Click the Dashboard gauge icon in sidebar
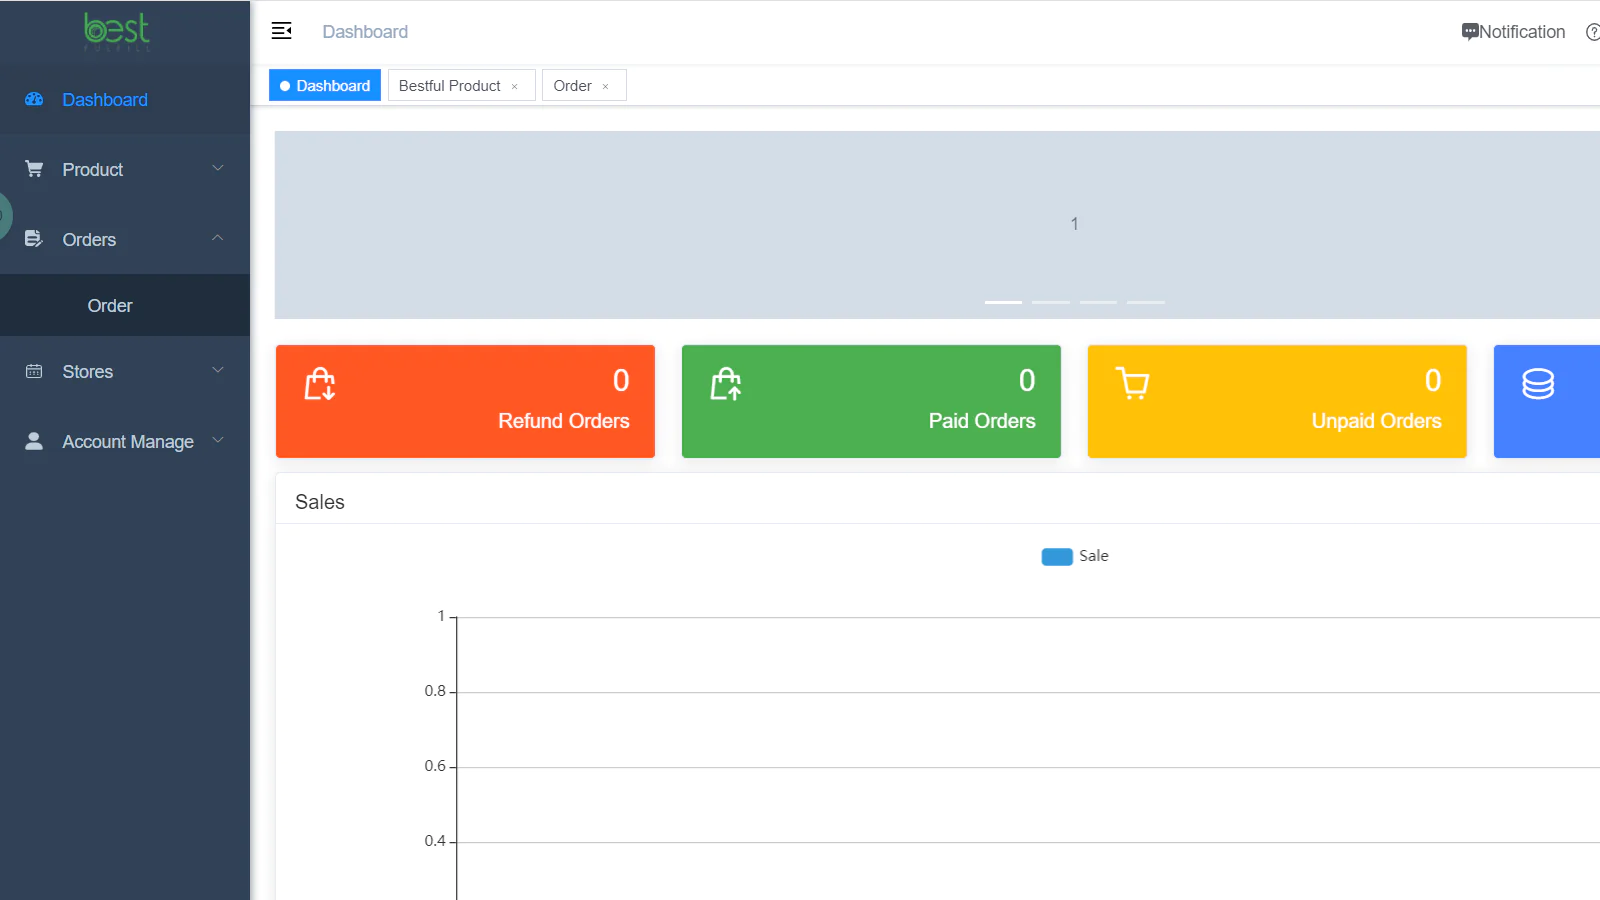1600x900 pixels. (x=34, y=99)
